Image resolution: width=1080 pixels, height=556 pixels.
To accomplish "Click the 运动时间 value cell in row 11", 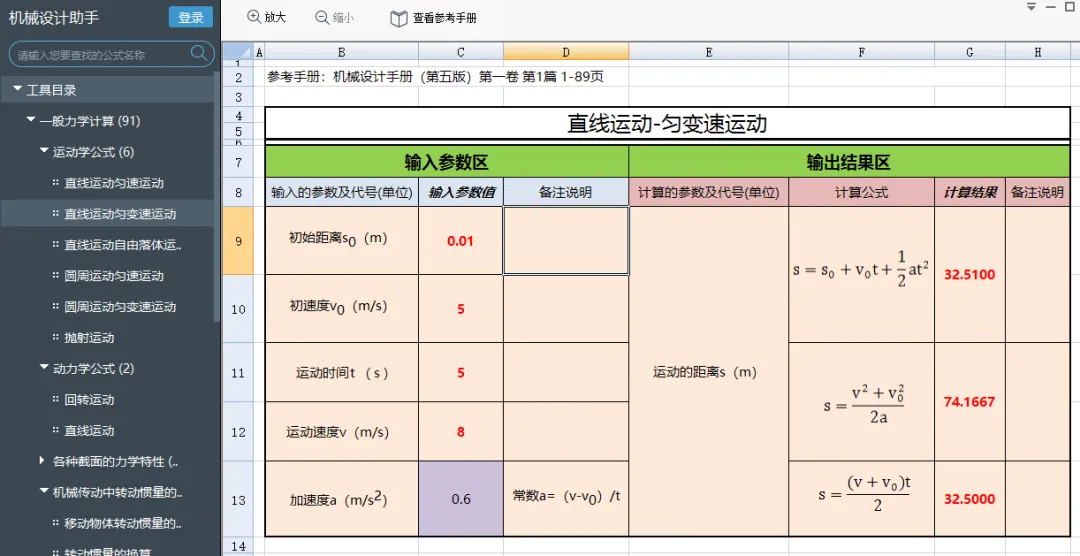I will point(461,373).
